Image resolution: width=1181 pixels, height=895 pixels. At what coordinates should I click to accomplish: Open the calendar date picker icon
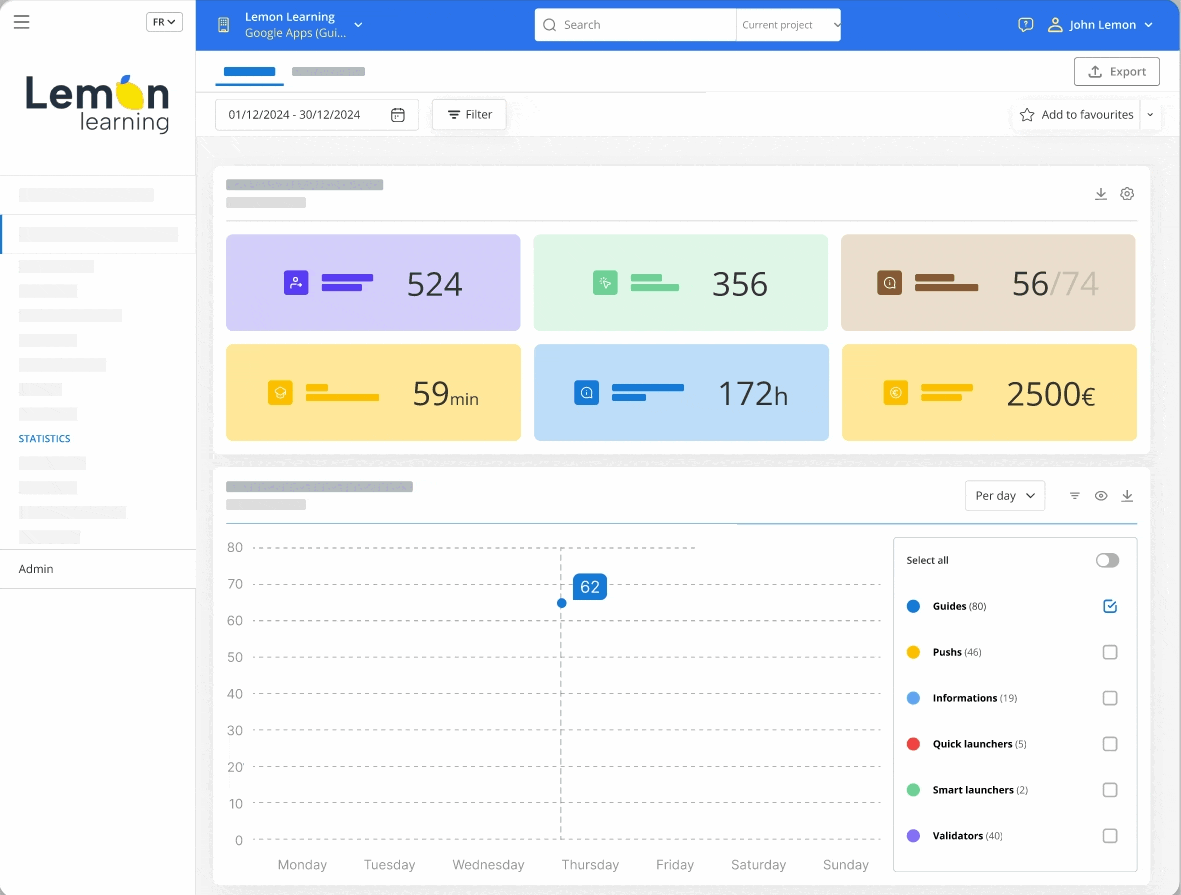tap(398, 115)
